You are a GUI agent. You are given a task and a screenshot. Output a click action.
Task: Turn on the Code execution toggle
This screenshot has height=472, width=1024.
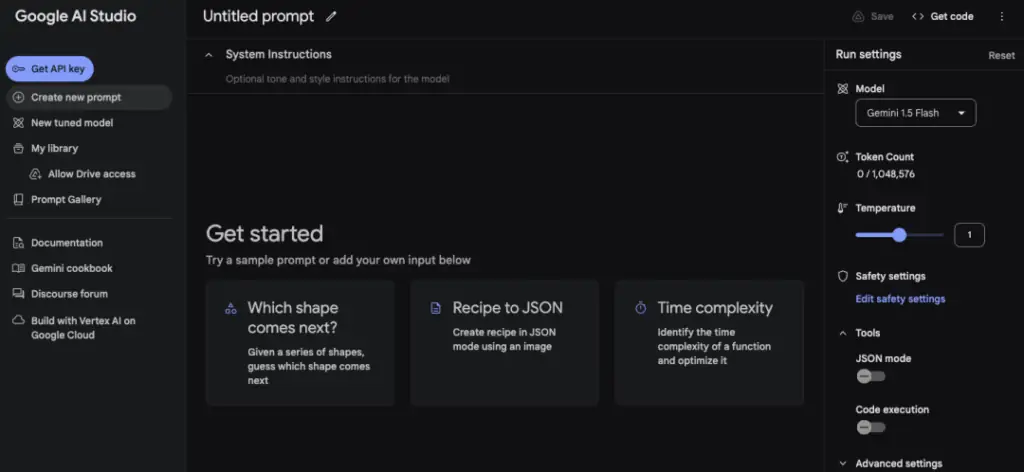pyautogui.click(x=870, y=427)
